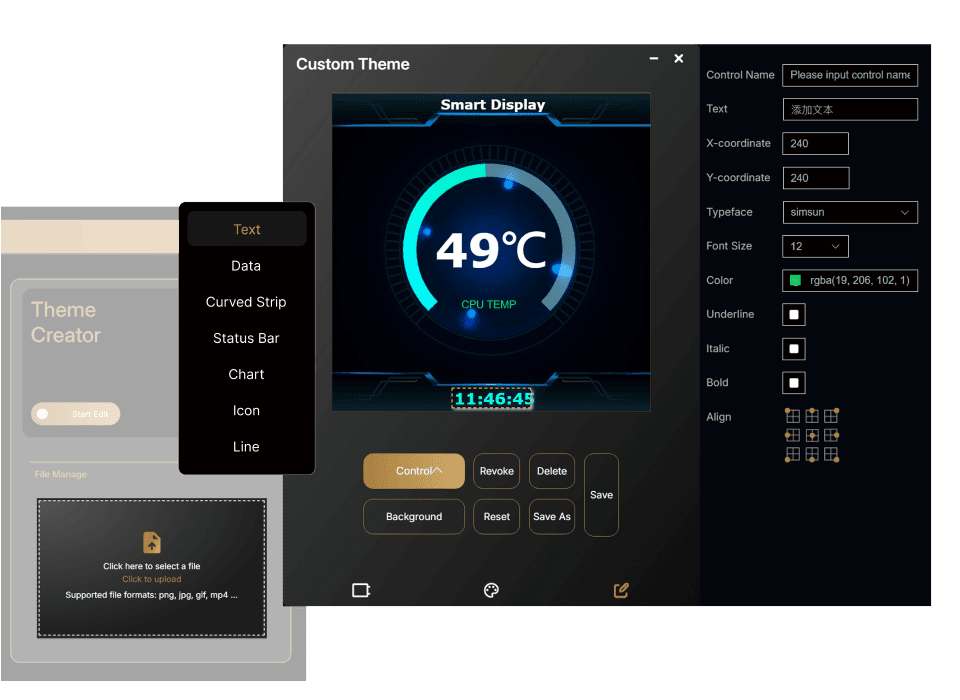Open the Typeface dropdown showing simsun

tap(850, 212)
